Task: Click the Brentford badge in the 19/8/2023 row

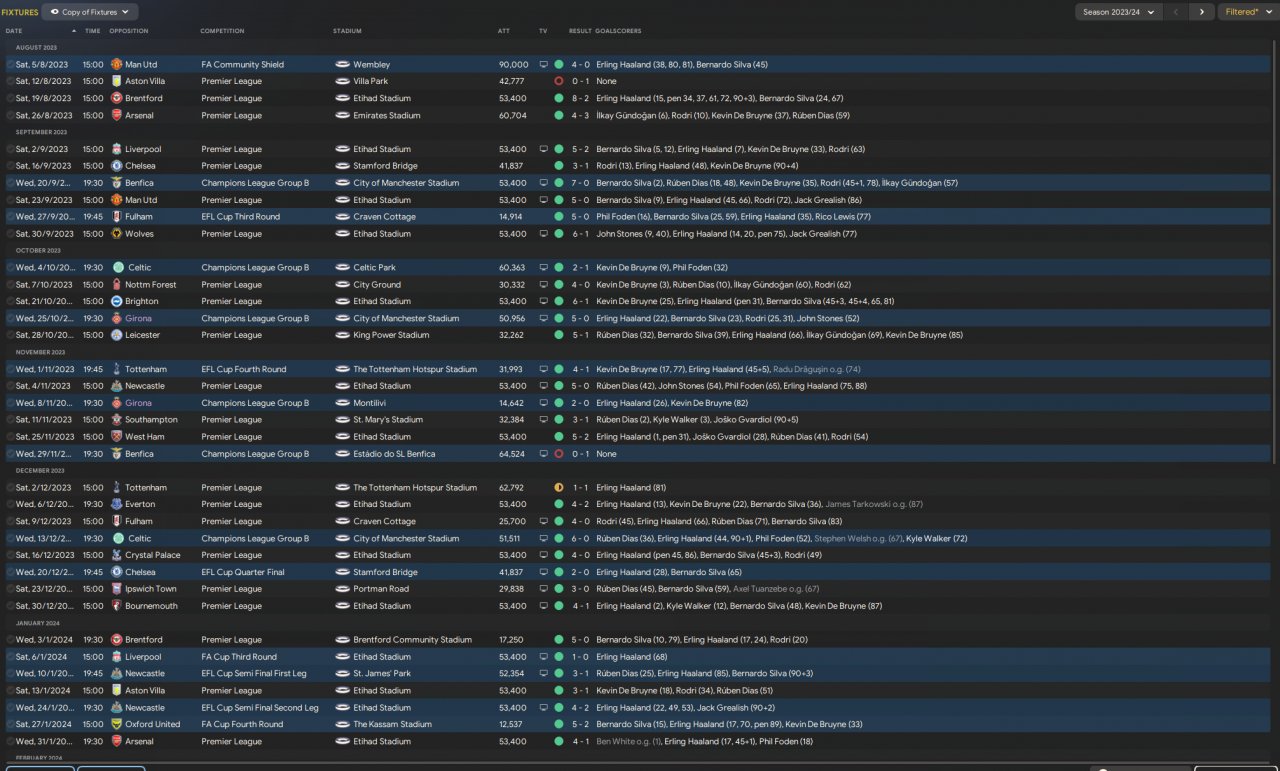Action: tap(117, 98)
